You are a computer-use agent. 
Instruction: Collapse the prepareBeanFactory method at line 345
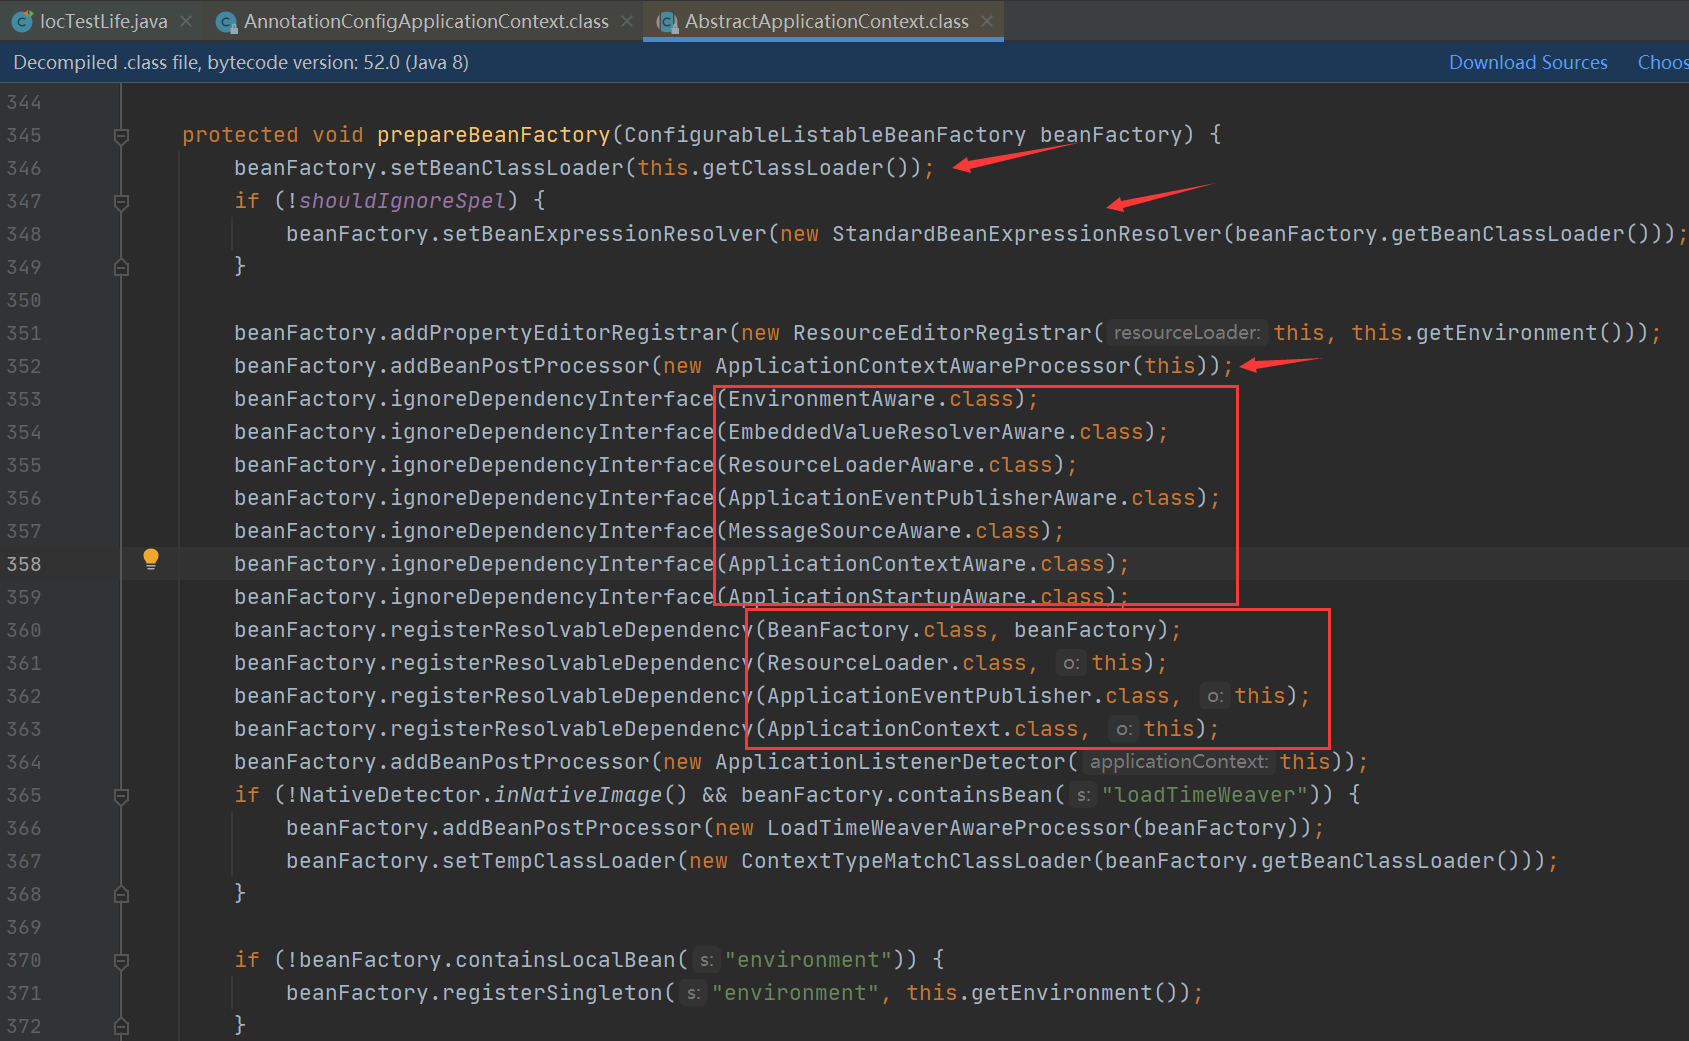[x=121, y=136]
